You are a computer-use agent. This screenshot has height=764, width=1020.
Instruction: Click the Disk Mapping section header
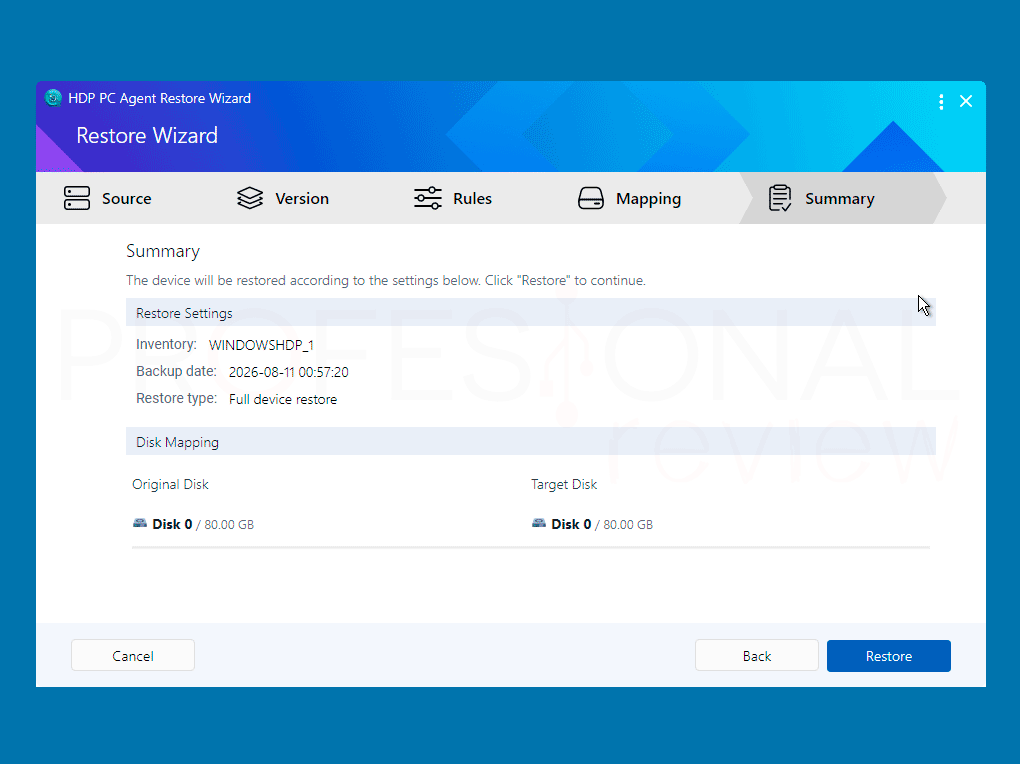[x=531, y=442]
